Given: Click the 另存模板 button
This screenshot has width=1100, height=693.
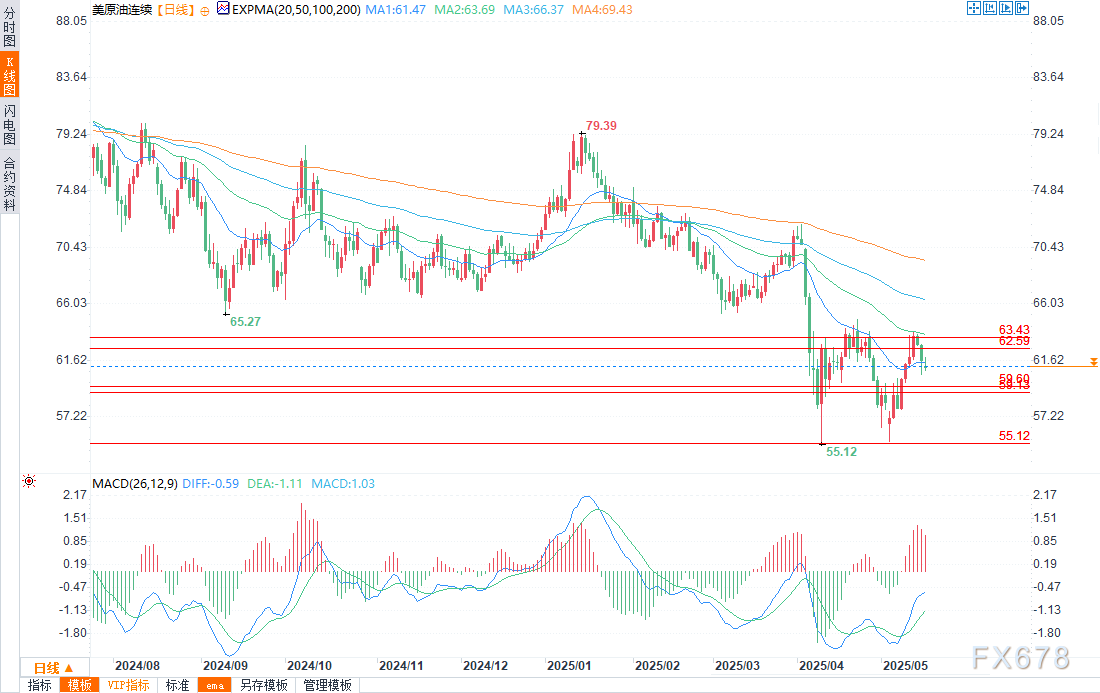Looking at the screenshot, I should click(x=263, y=685).
